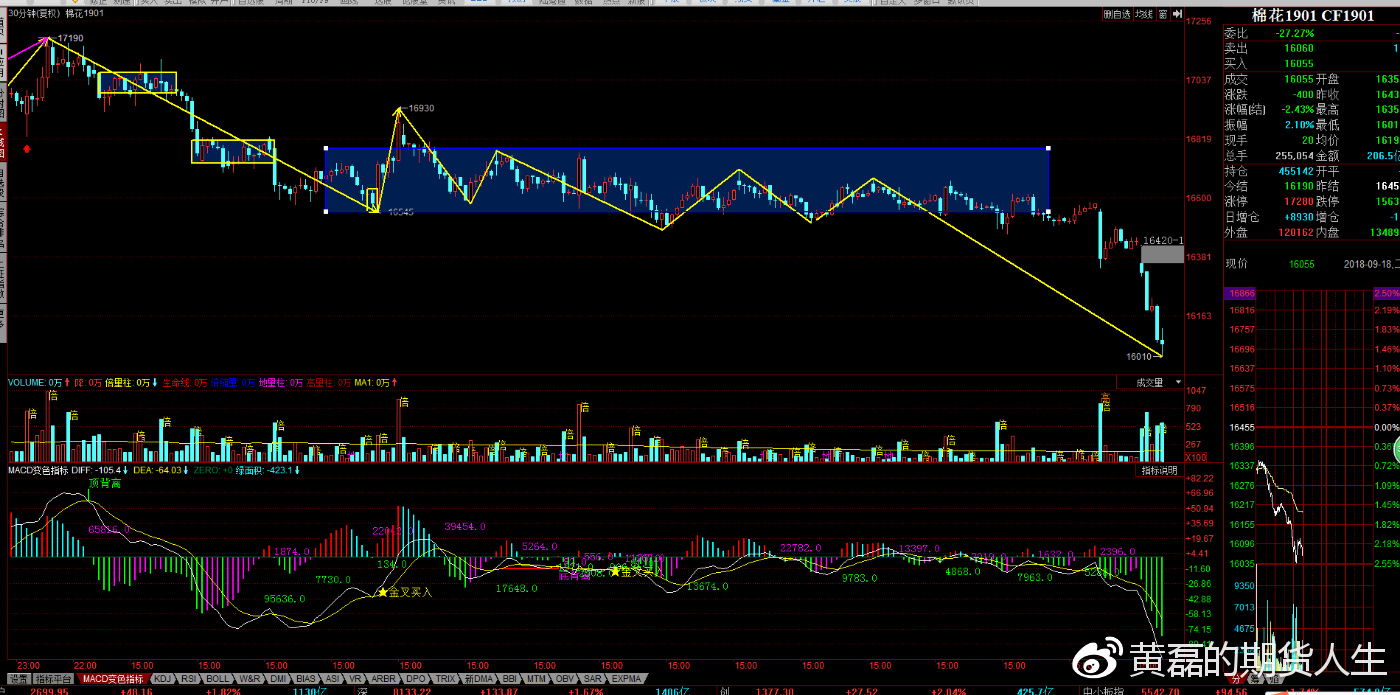This screenshot has height=695, width=1400.
Task: Click the 17190 high price label
Action: [70, 38]
